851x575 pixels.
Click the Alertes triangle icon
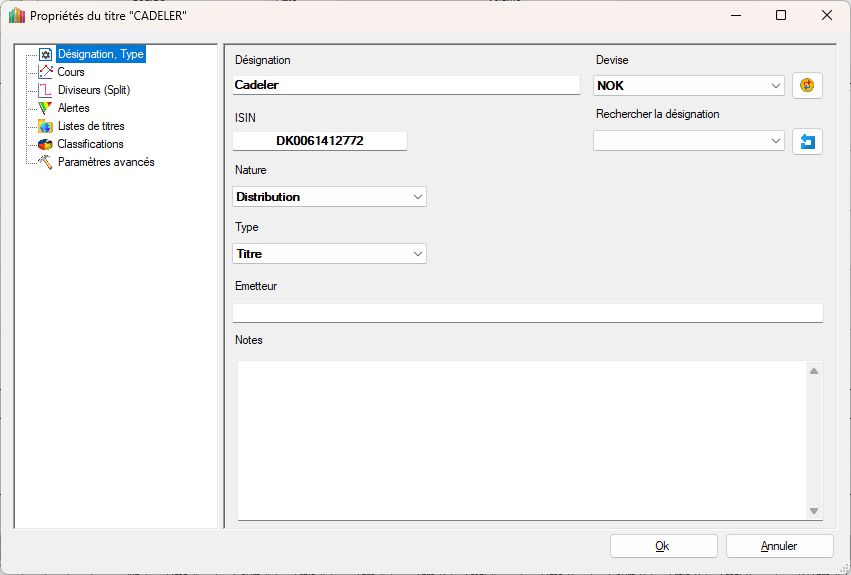(x=45, y=108)
